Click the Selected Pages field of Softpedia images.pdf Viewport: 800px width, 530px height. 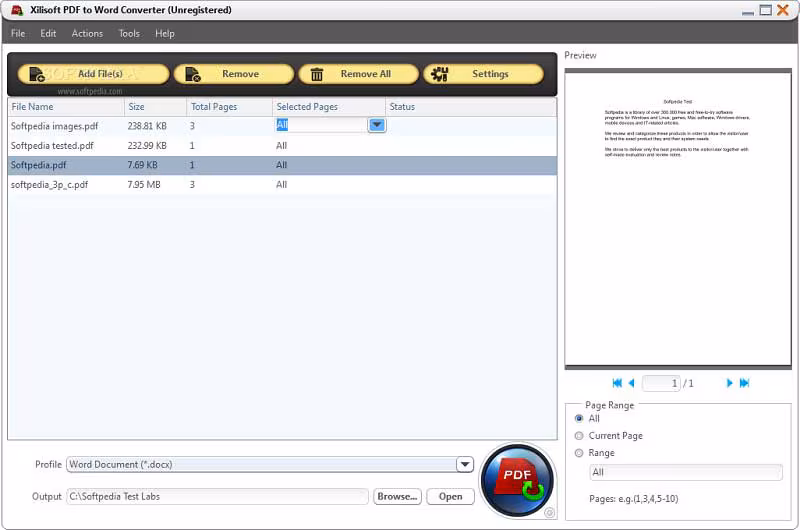[x=321, y=125]
